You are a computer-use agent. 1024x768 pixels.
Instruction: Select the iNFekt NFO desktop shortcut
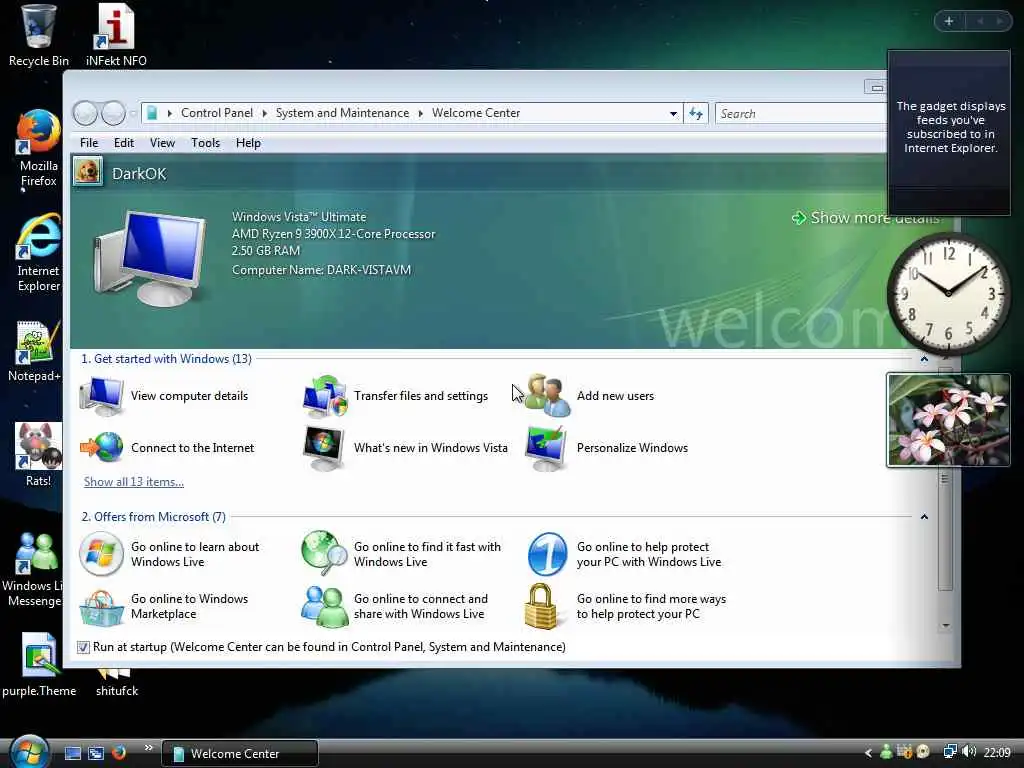[x=116, y=36]
